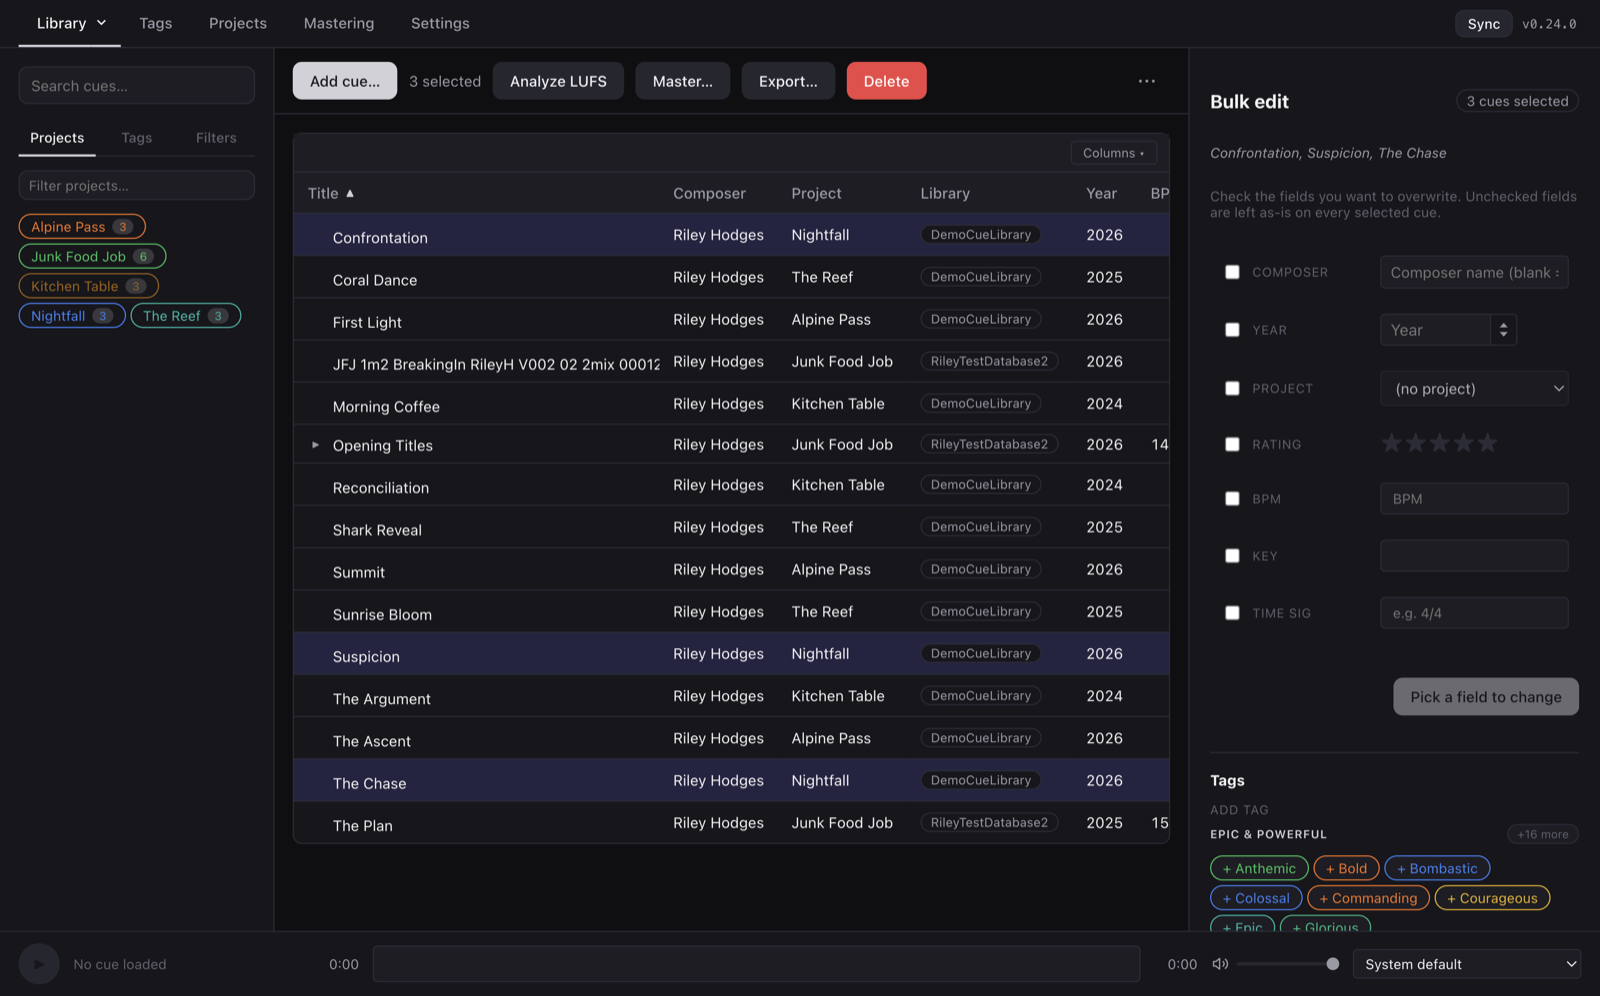The width and height of the screenshot is (1600, 996).
Task: Open the three-dots overflow menu
Action: coord(1147,81)
